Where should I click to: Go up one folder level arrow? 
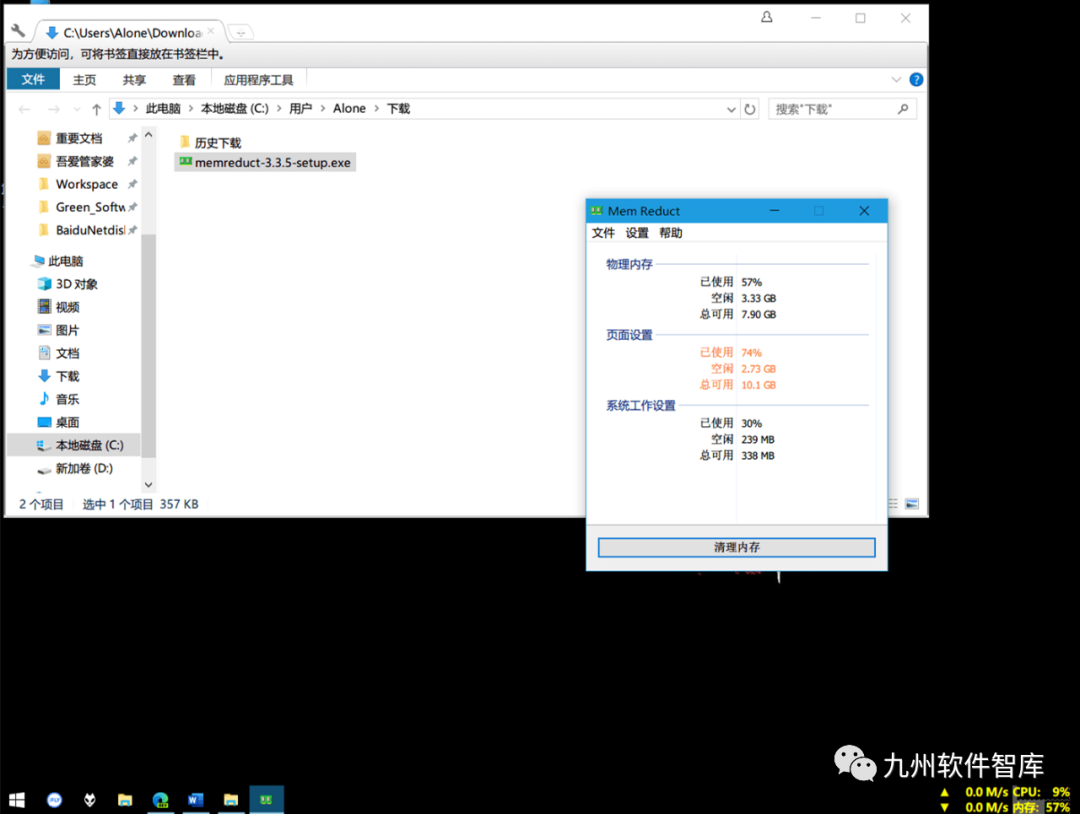click(97, 109)
